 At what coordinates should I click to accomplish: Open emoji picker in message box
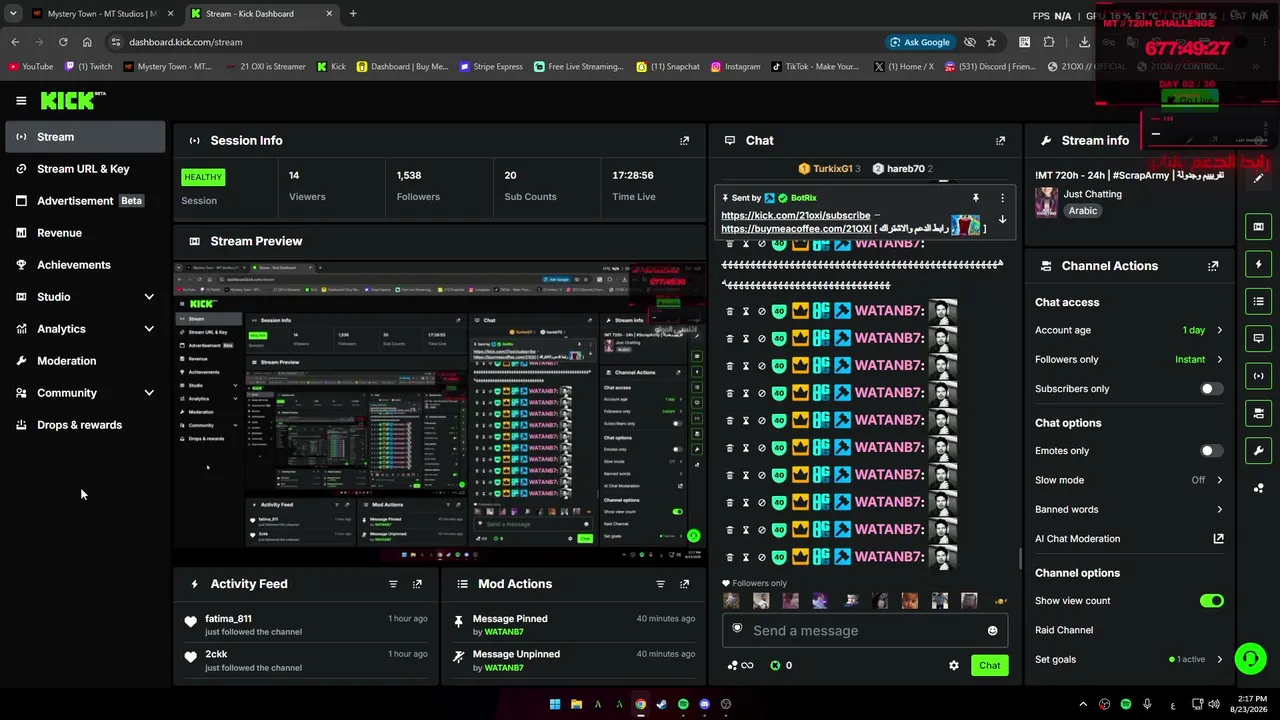pos(992,631)
